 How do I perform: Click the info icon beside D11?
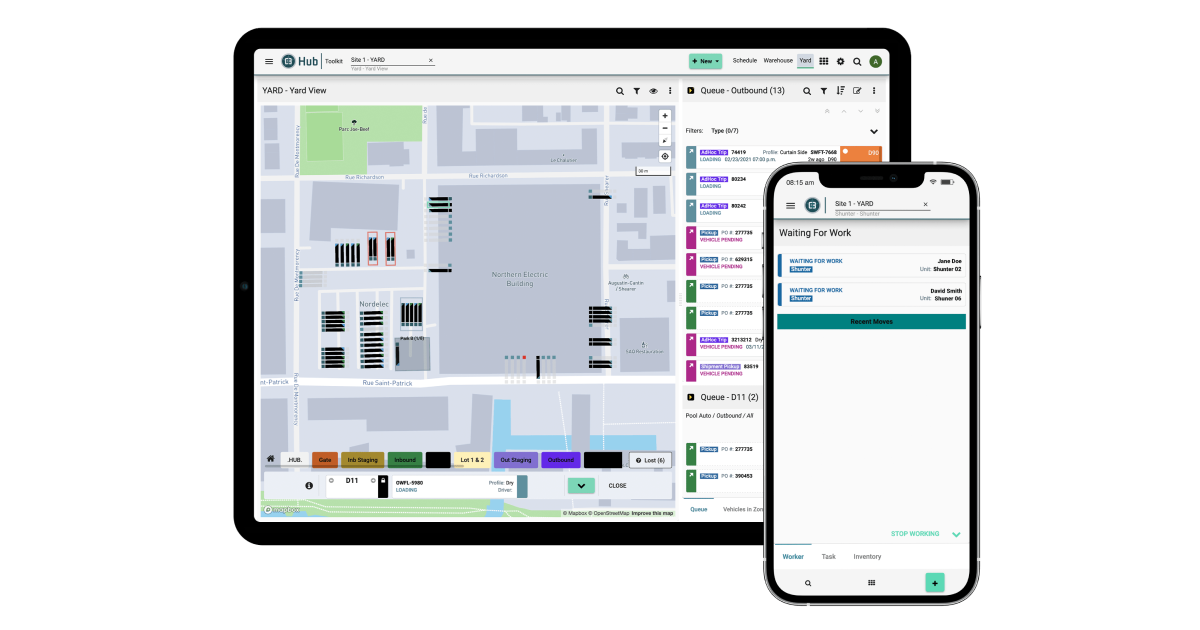[309, 486]
